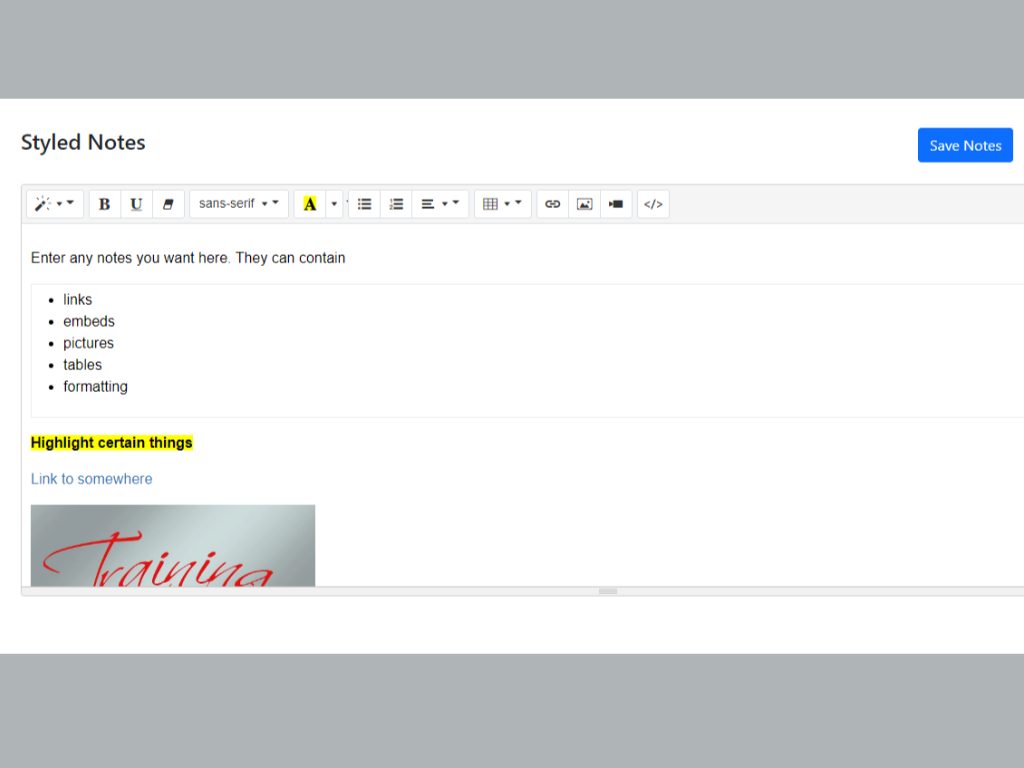The height and width of the screenshot is (768, 1024).
Task: Expand the color picker dropdown arrow
Action: (335, 204)
